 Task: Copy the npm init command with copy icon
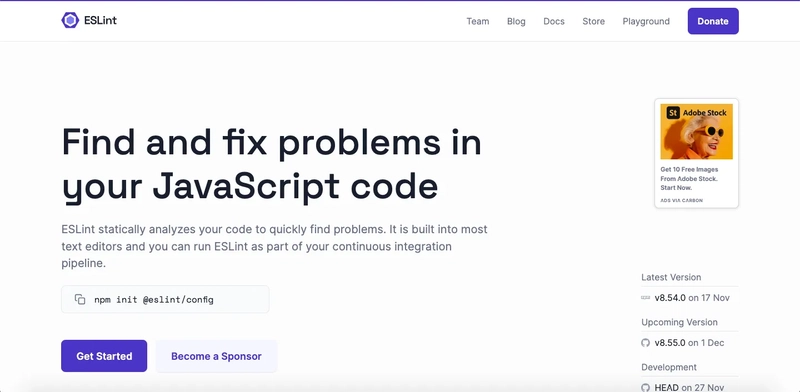[x=80, y=300]
